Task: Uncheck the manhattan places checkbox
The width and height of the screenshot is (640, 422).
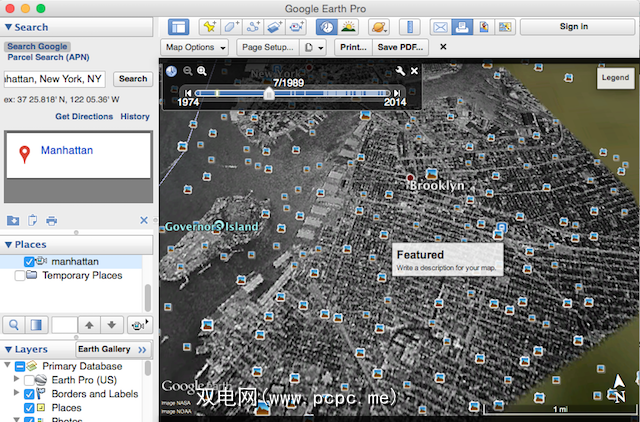Action: (29, 262)
